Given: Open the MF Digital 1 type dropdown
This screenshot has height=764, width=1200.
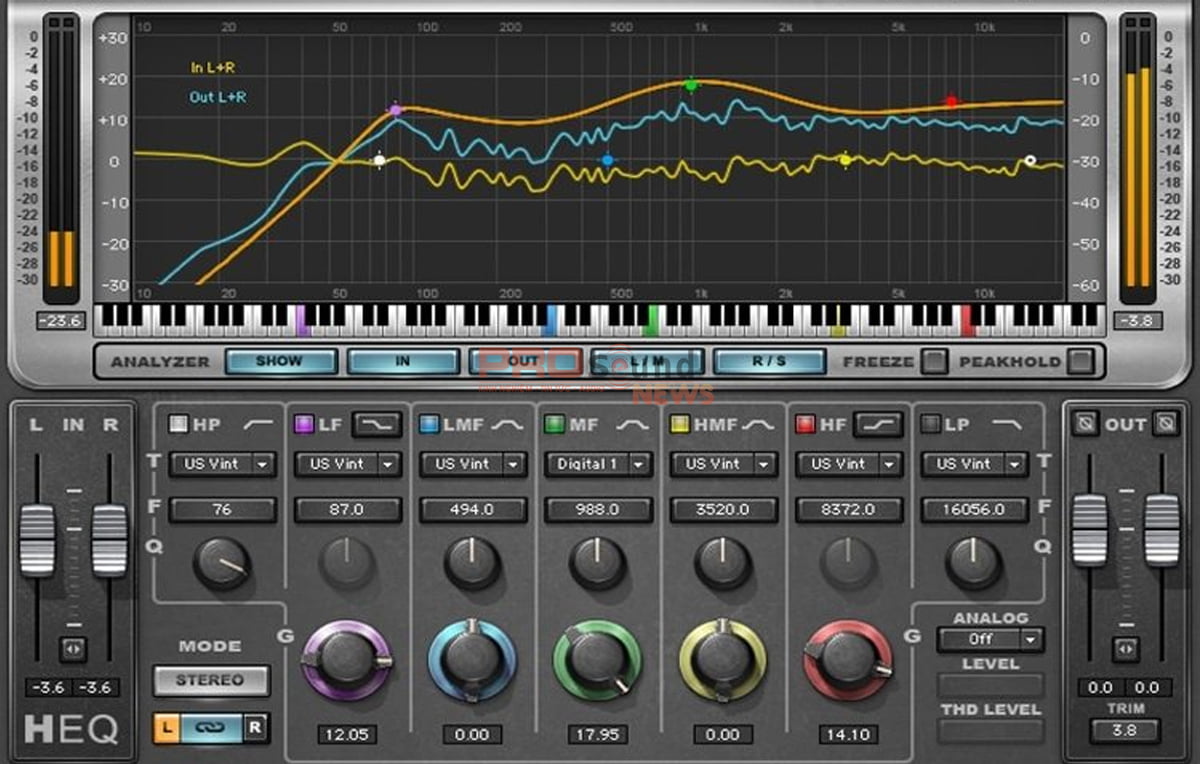Looking at the screenshot, I should tap(598, 464).
